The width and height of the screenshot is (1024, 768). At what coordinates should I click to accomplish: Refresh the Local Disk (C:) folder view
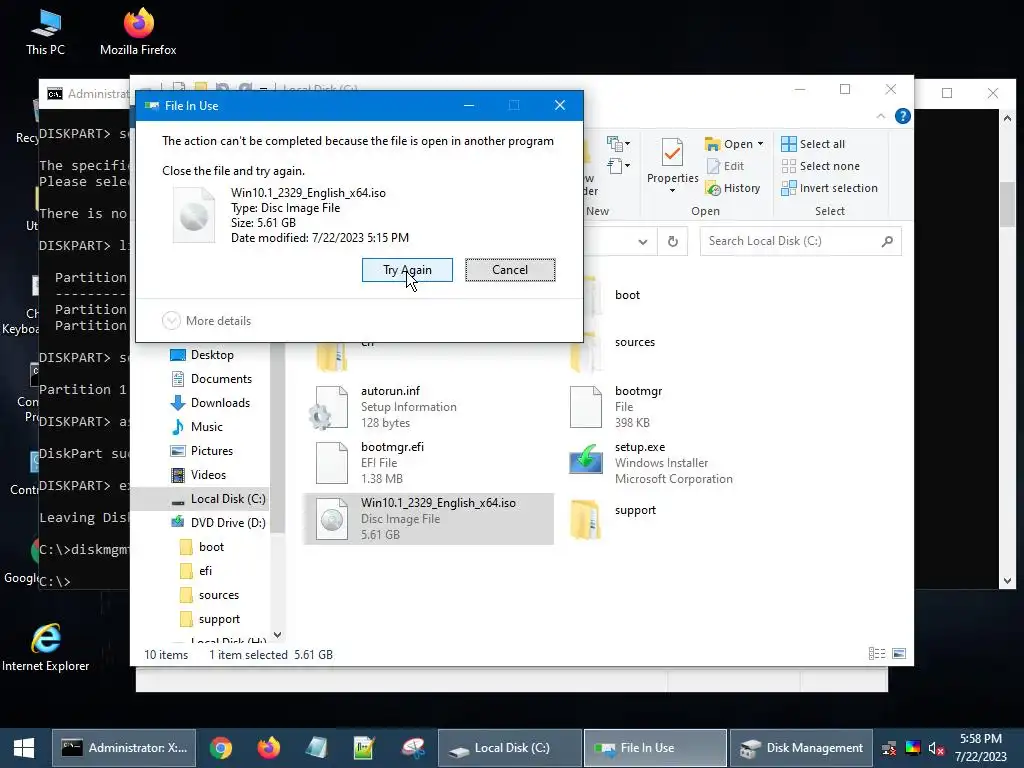[673, 242]
